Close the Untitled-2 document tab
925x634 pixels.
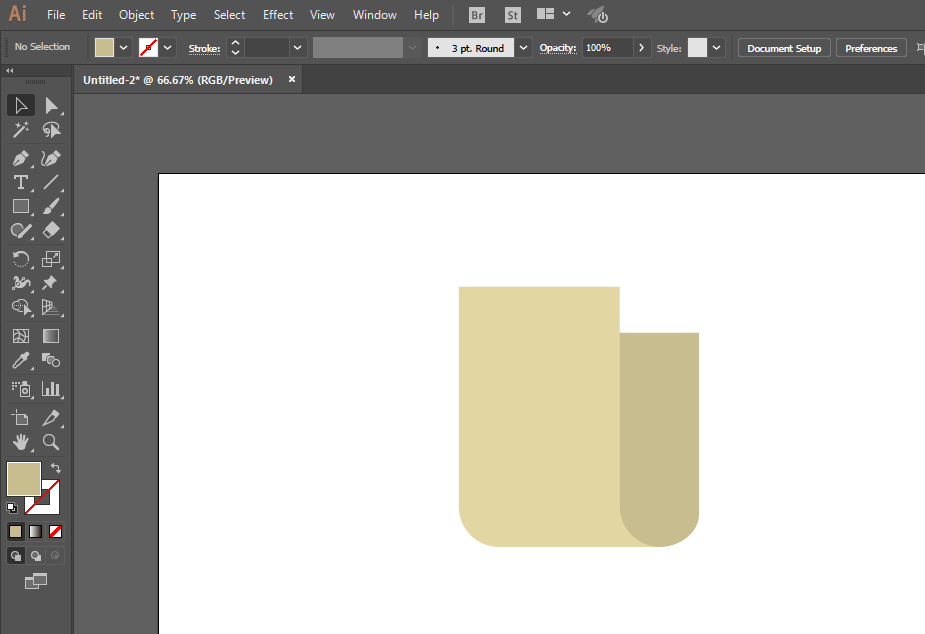(x=291, y=79)
